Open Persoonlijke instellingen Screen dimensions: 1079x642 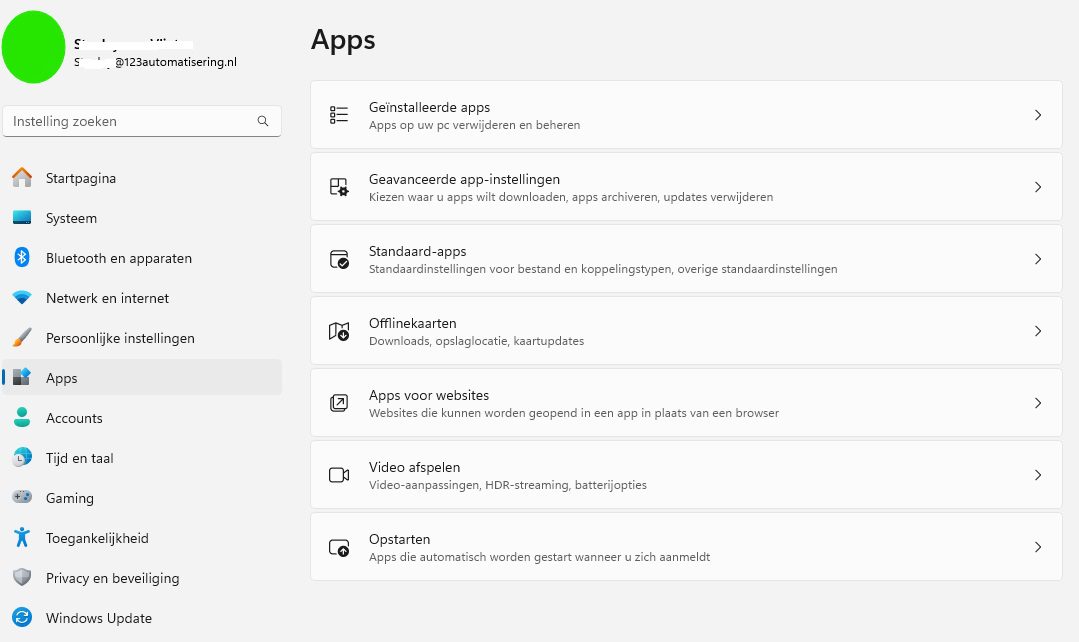(120, 338)
